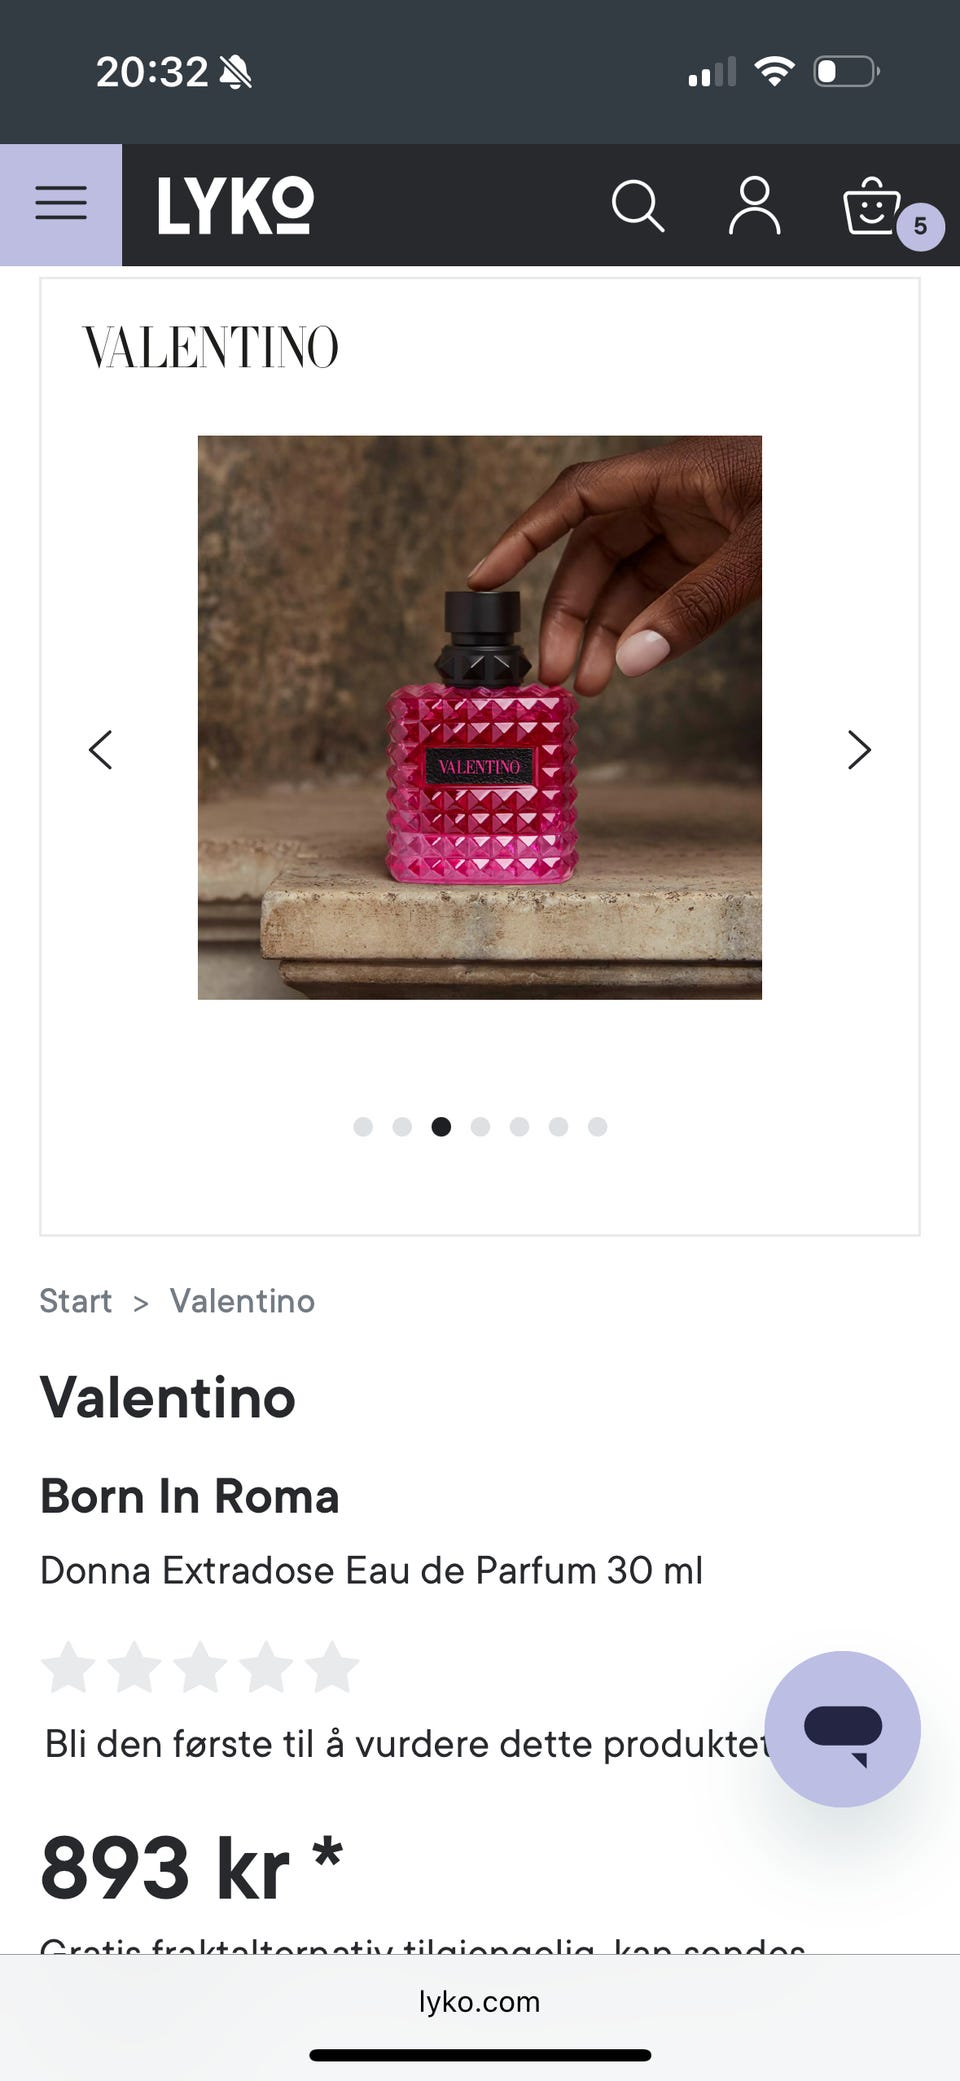The image size is (960, 2081).
Task: Open the Valentino breadcrumb link
Action: click(x=242, y=1301)
